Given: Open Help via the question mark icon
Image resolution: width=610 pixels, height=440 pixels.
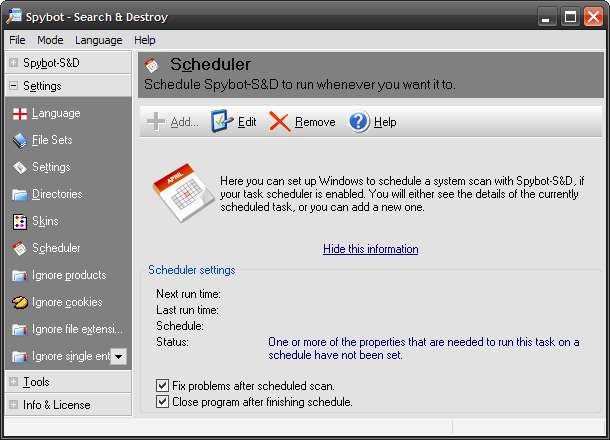Looking at the screenshot, I should coord(359,122).
